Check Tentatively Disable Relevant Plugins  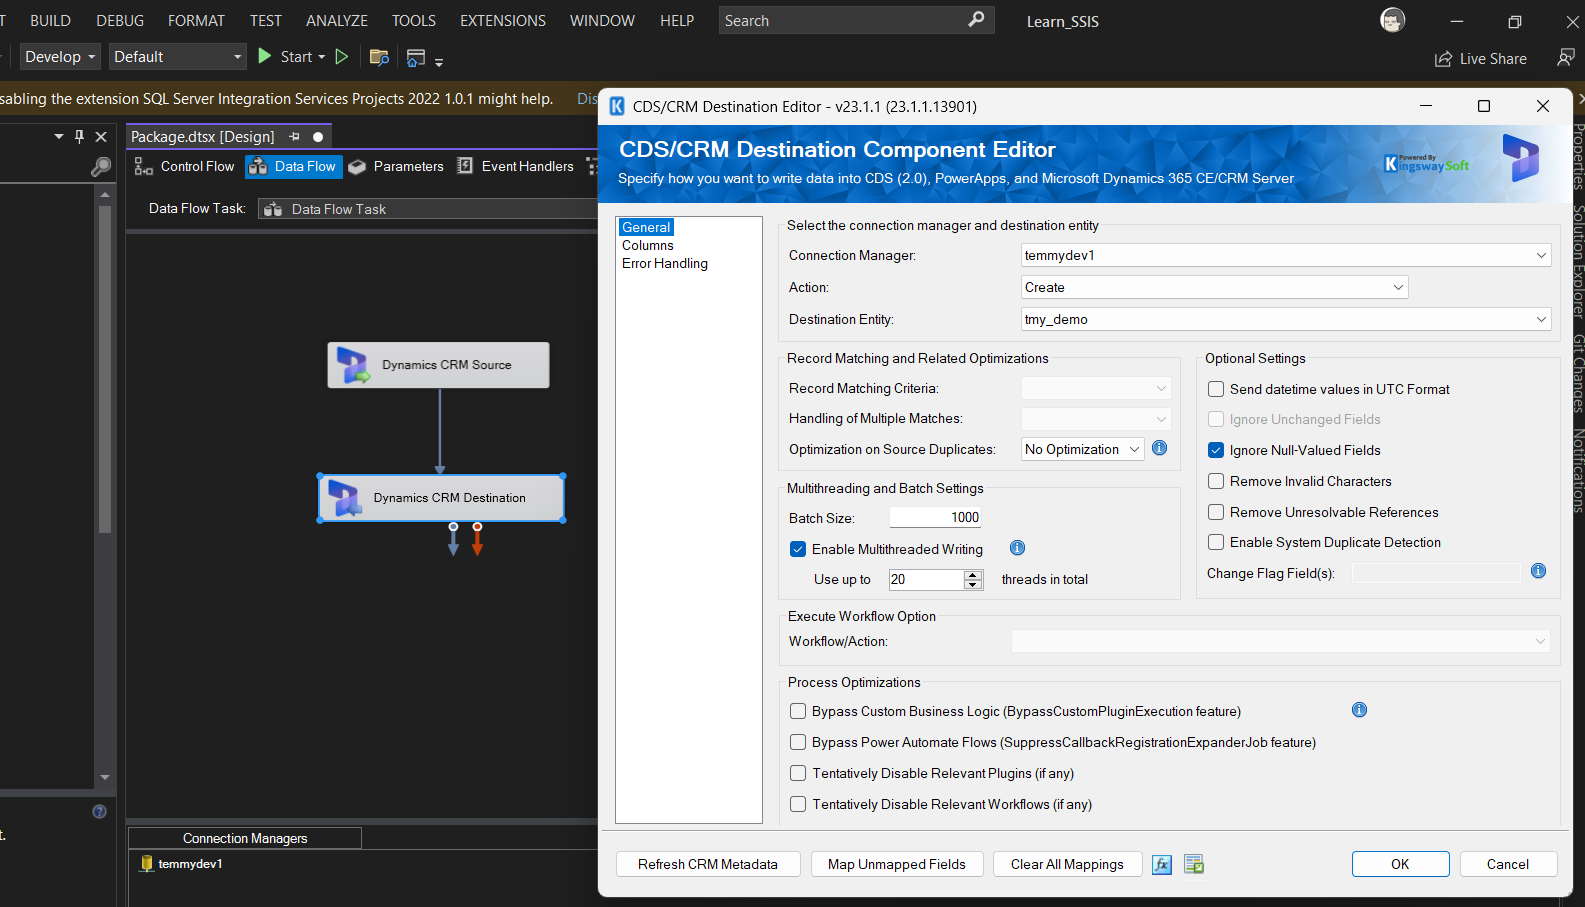(x=798, y=773)
